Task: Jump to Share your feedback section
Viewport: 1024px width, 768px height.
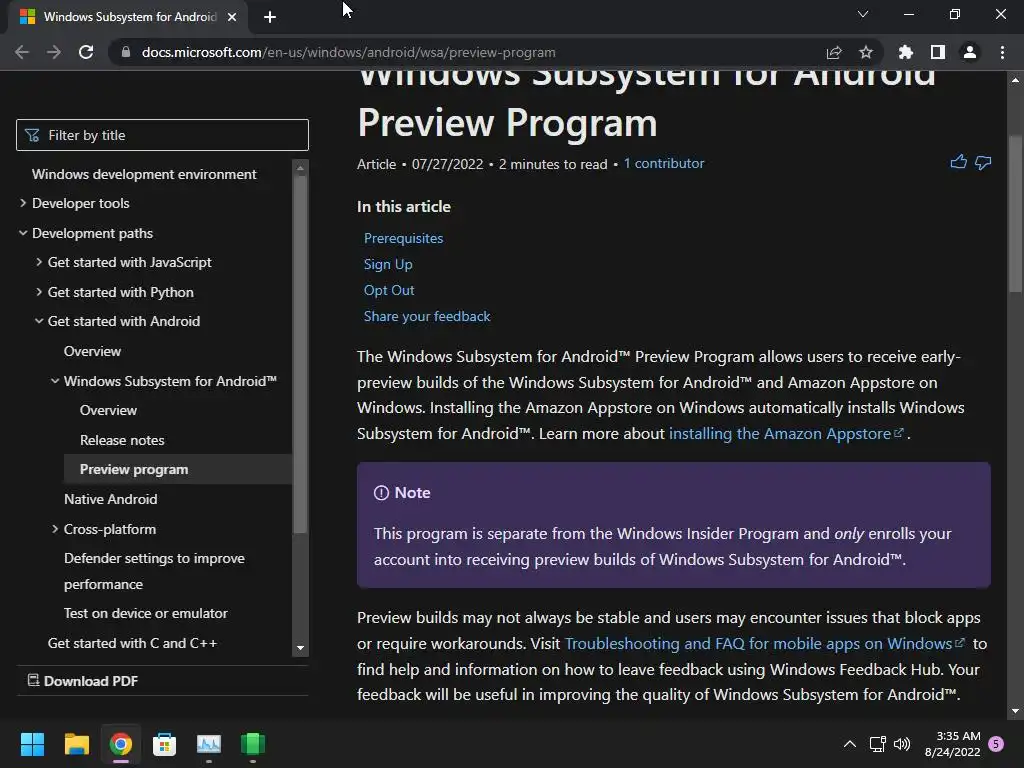Action: click(426, 316)
